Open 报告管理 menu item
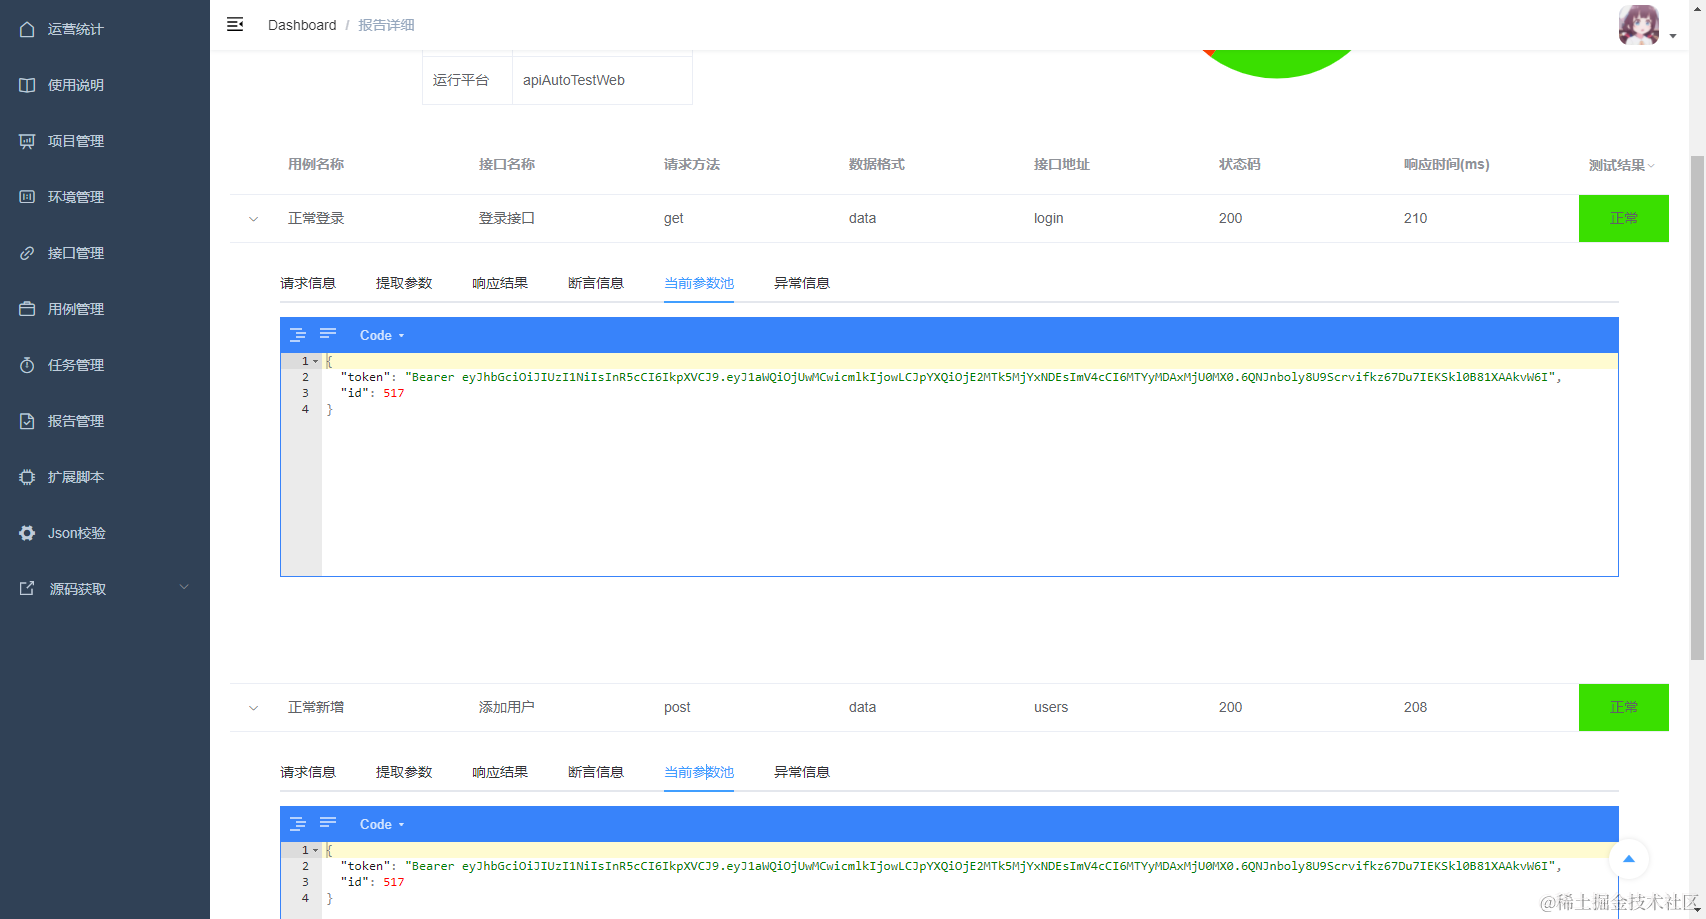This screenshot has height=919, width=1706. (105, 421)
